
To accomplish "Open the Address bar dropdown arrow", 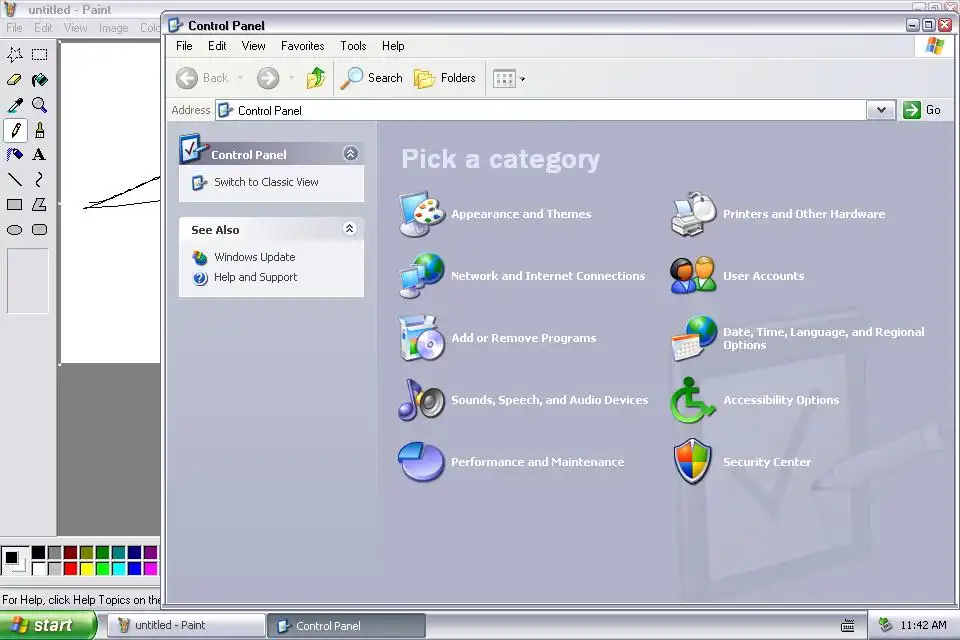I will click(x=881, y=110).
